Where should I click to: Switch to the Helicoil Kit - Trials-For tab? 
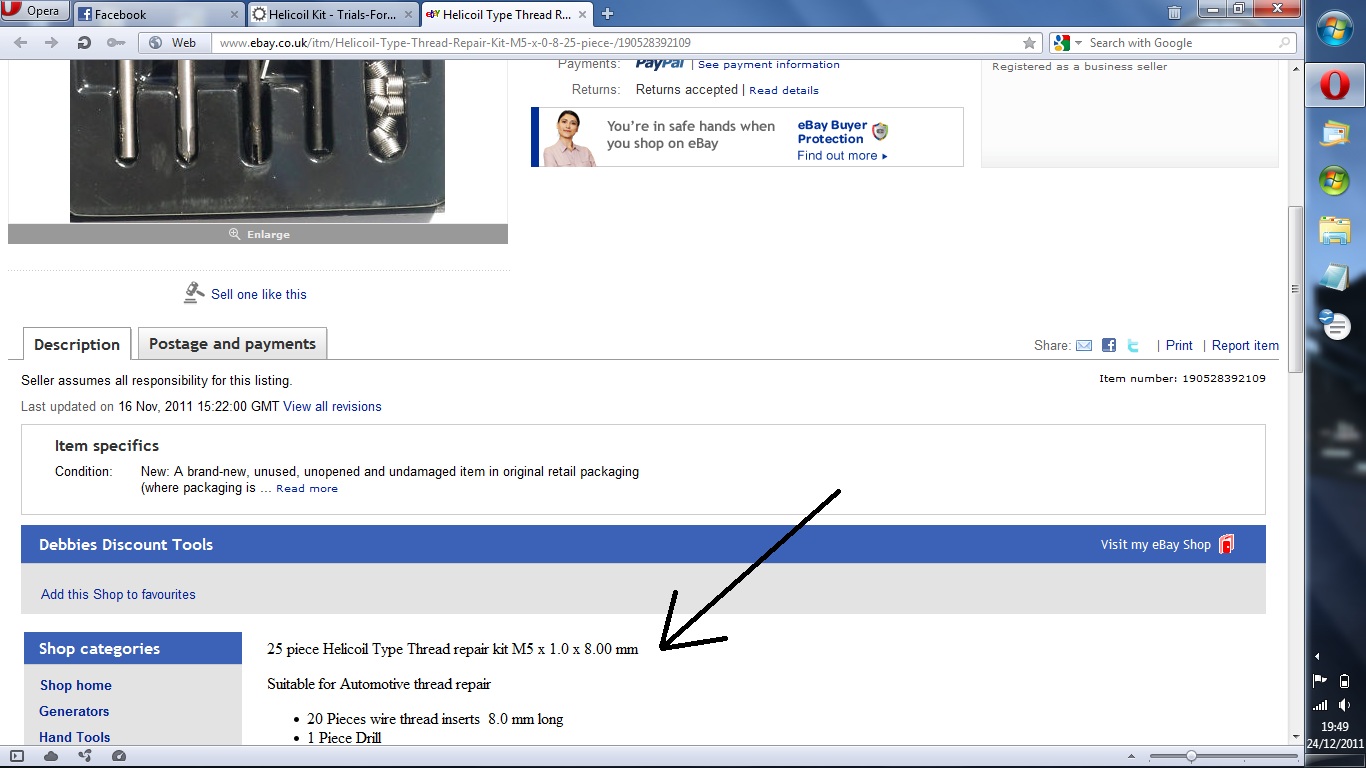pyautogui.click(x=333, y=14)
